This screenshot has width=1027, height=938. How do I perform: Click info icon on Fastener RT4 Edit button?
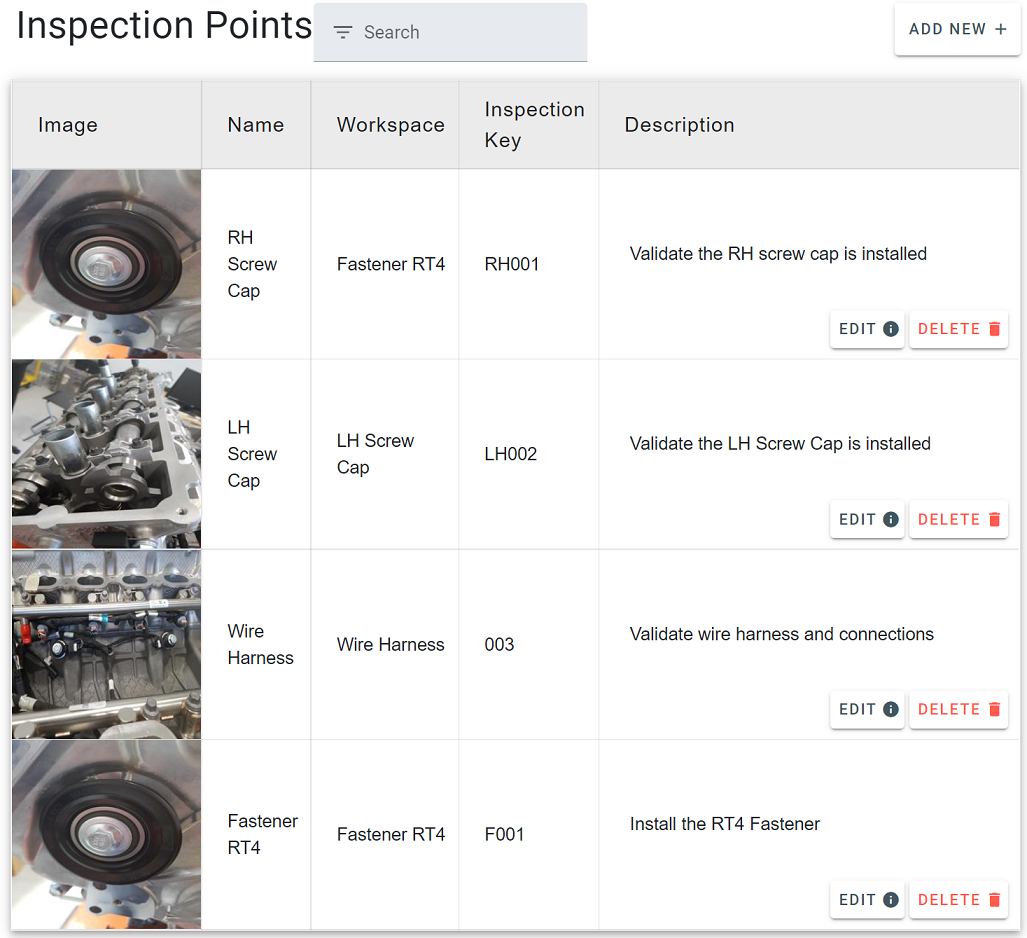(x=891, y=899)
